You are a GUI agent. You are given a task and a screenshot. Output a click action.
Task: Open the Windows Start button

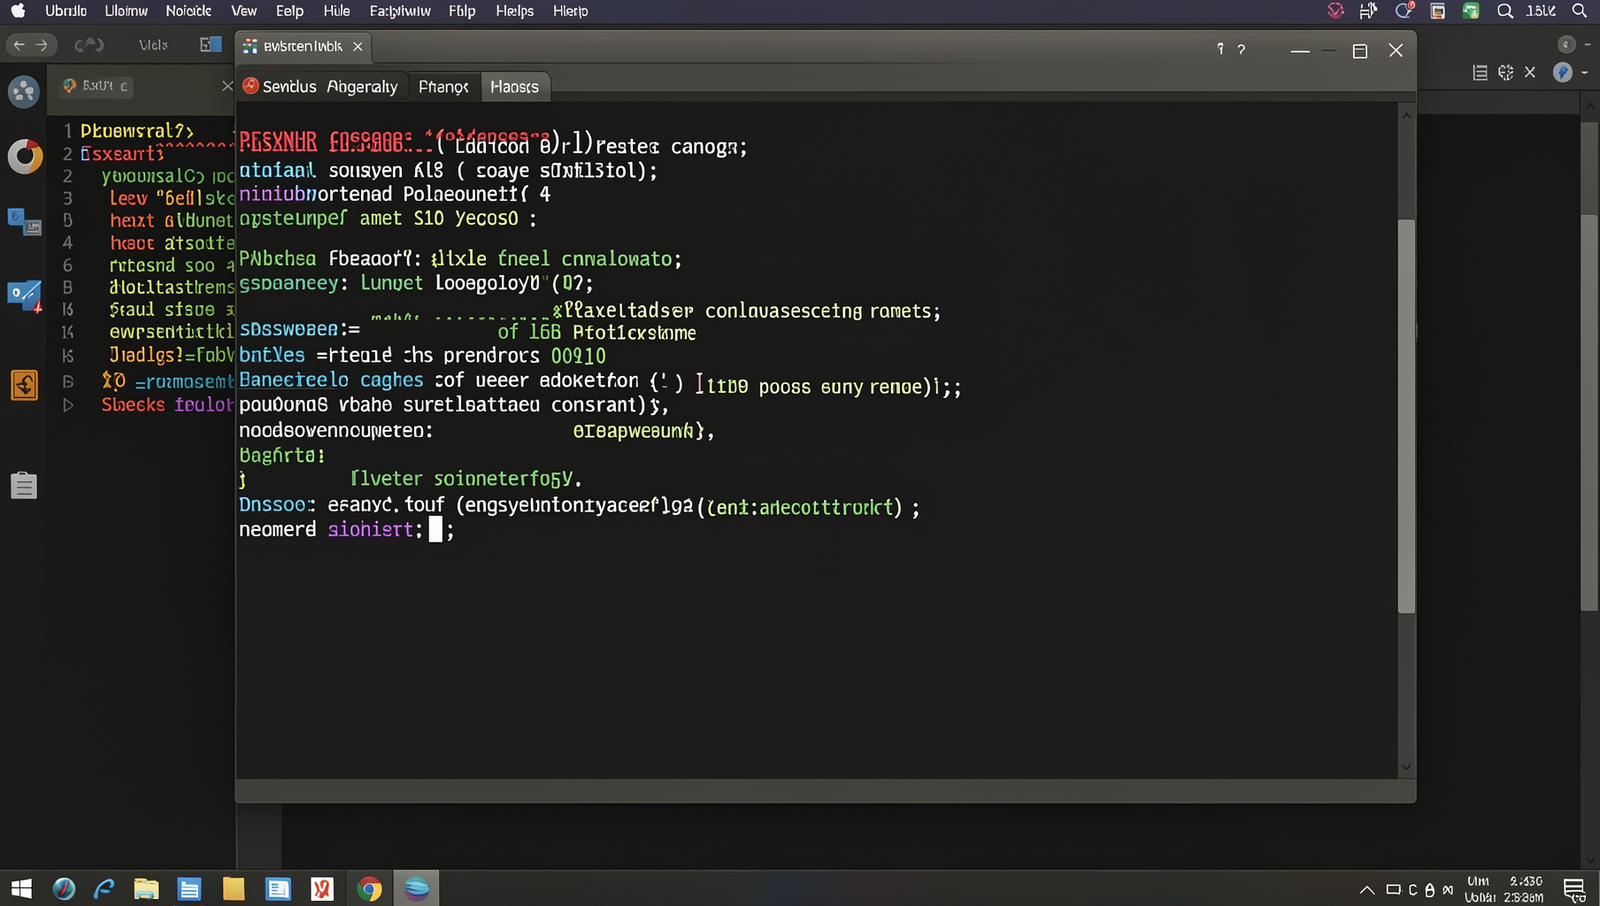click(x=21, y=888)
